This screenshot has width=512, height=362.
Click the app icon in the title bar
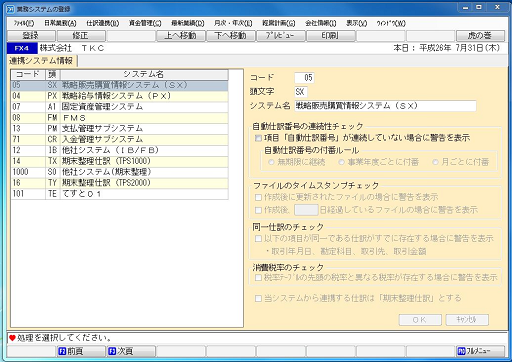10,9
